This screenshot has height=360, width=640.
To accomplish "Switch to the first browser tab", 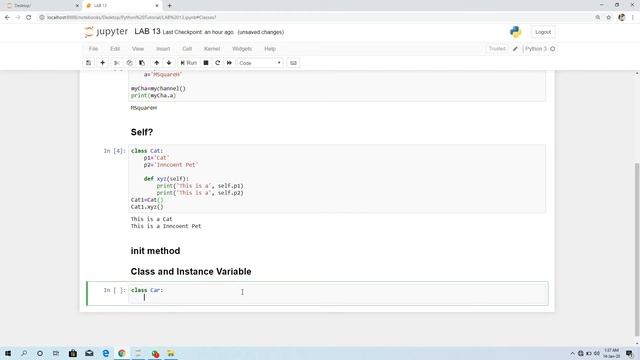I will 41,6.
